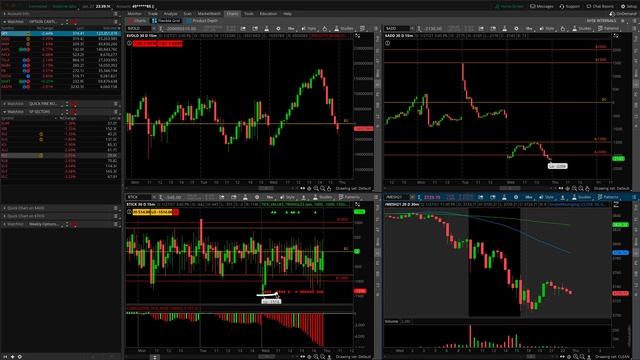640x360 pixels.
Task: Open the Help tab
Action: pos(287,13)
